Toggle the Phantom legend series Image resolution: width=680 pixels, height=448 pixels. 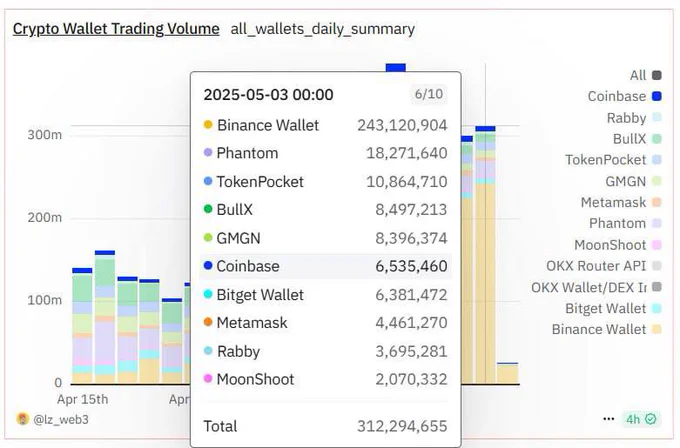[x=625, y=223]
